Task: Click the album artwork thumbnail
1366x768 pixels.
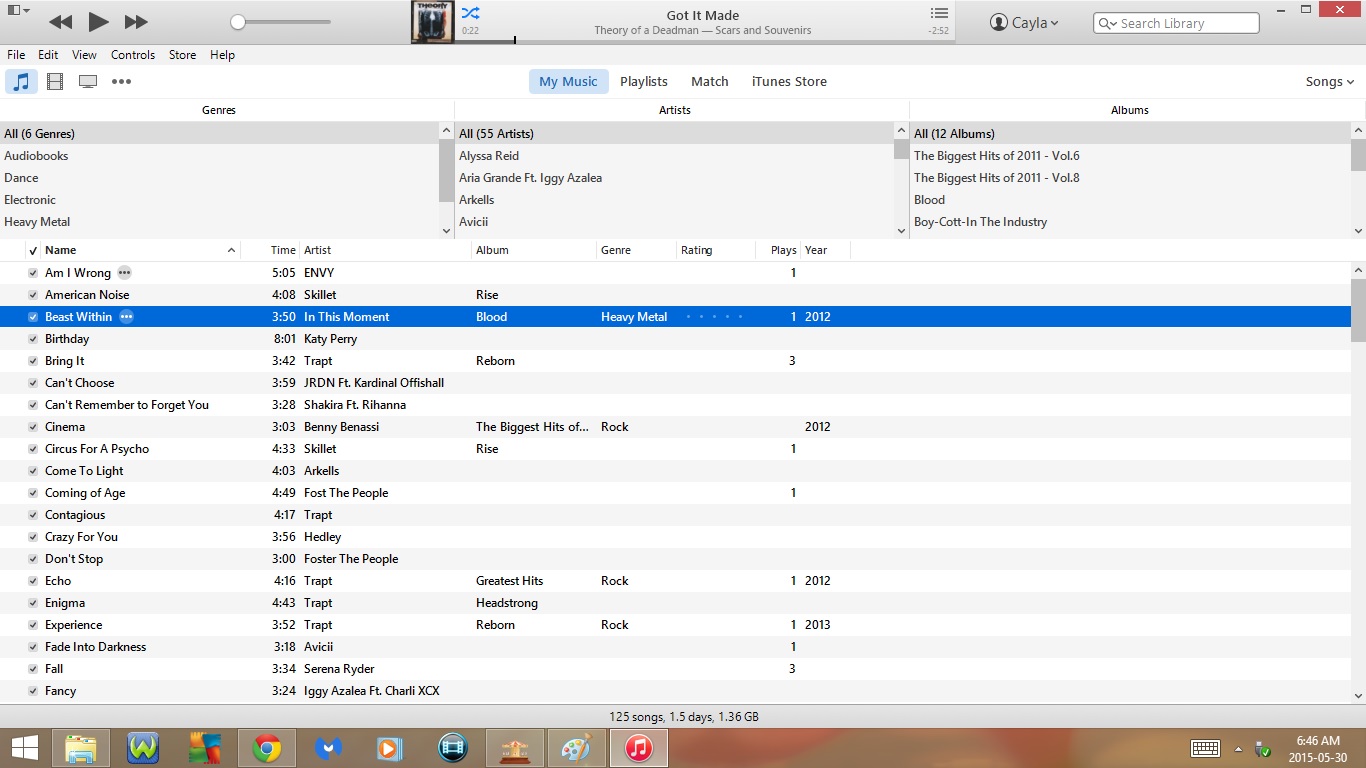Action: click(432, 22)
